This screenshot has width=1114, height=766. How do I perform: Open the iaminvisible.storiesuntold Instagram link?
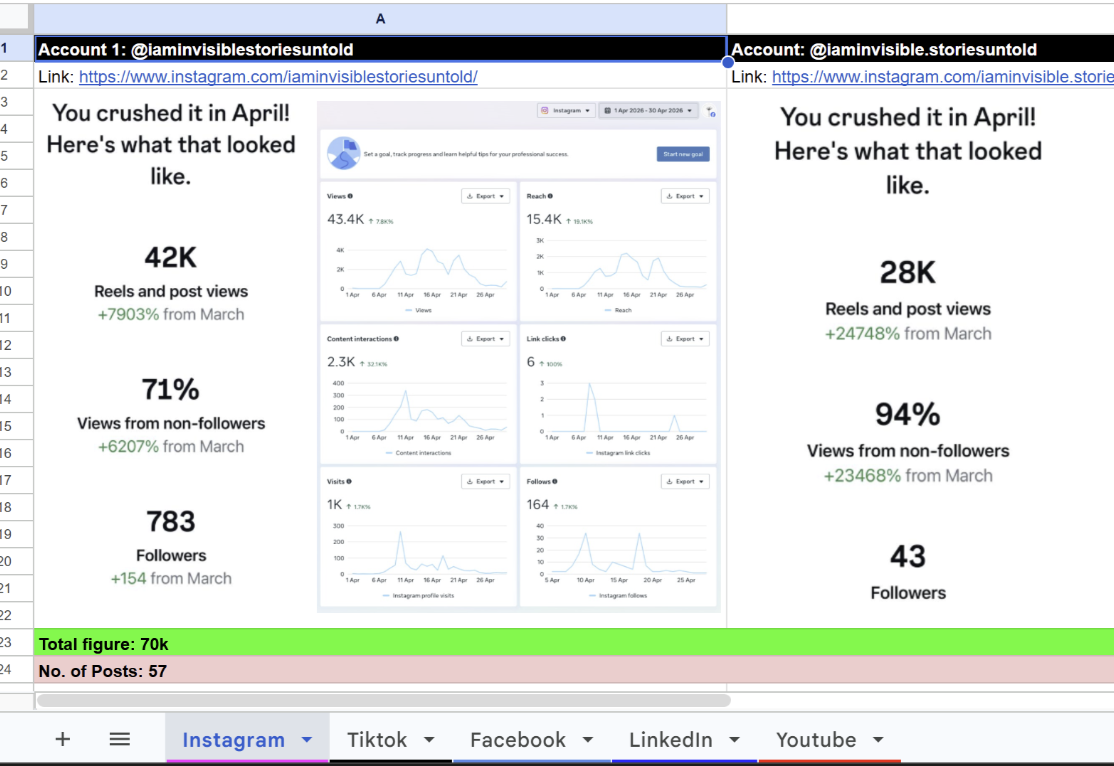tap(943, 77)
